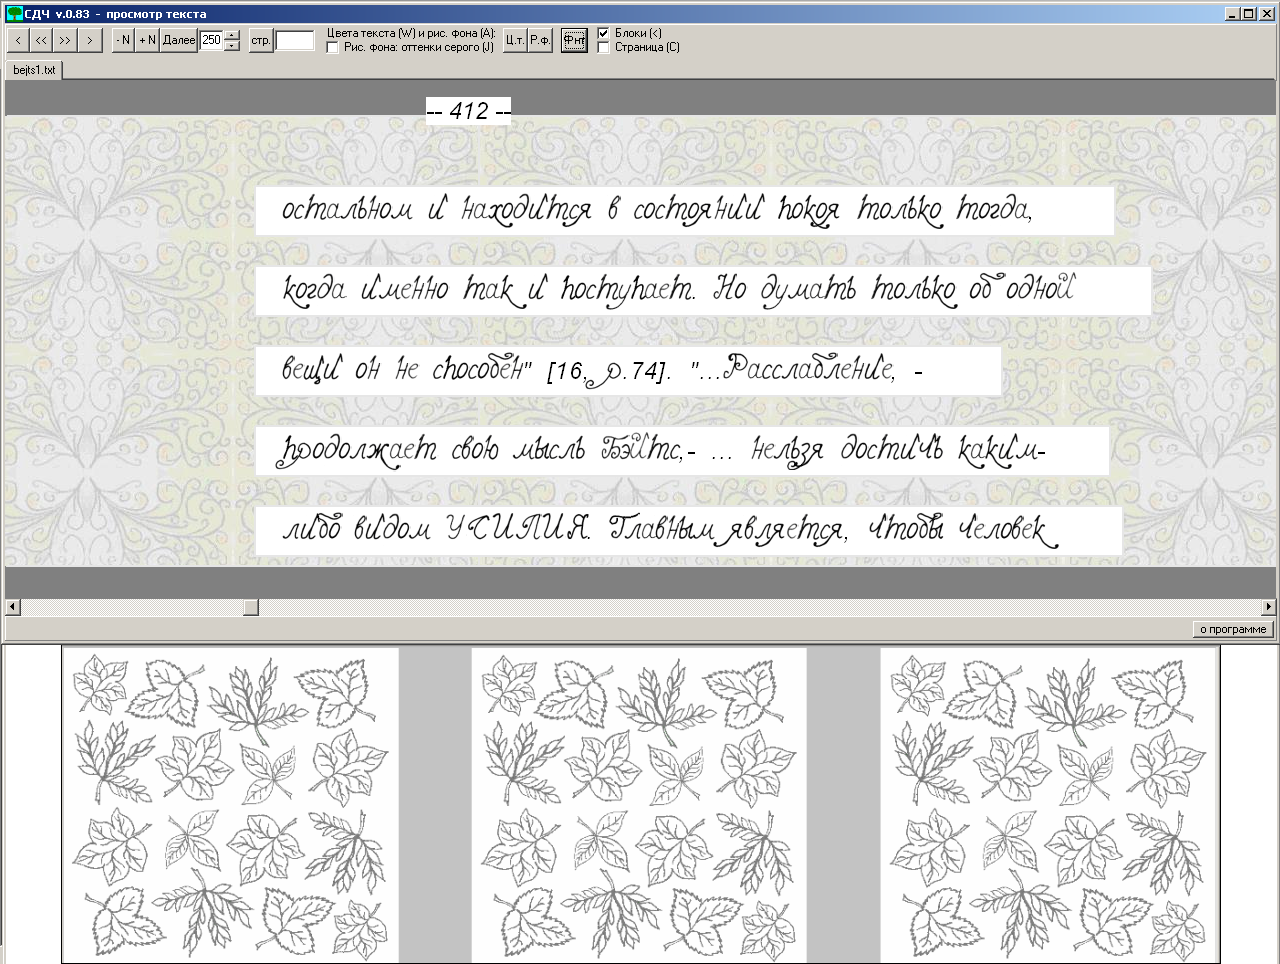Image resolution: width=1280 pixels, height=964 pixels.
Task: Enable 'Рис. фона: оттенки серого' checkbox
Action: coord(333,47)
